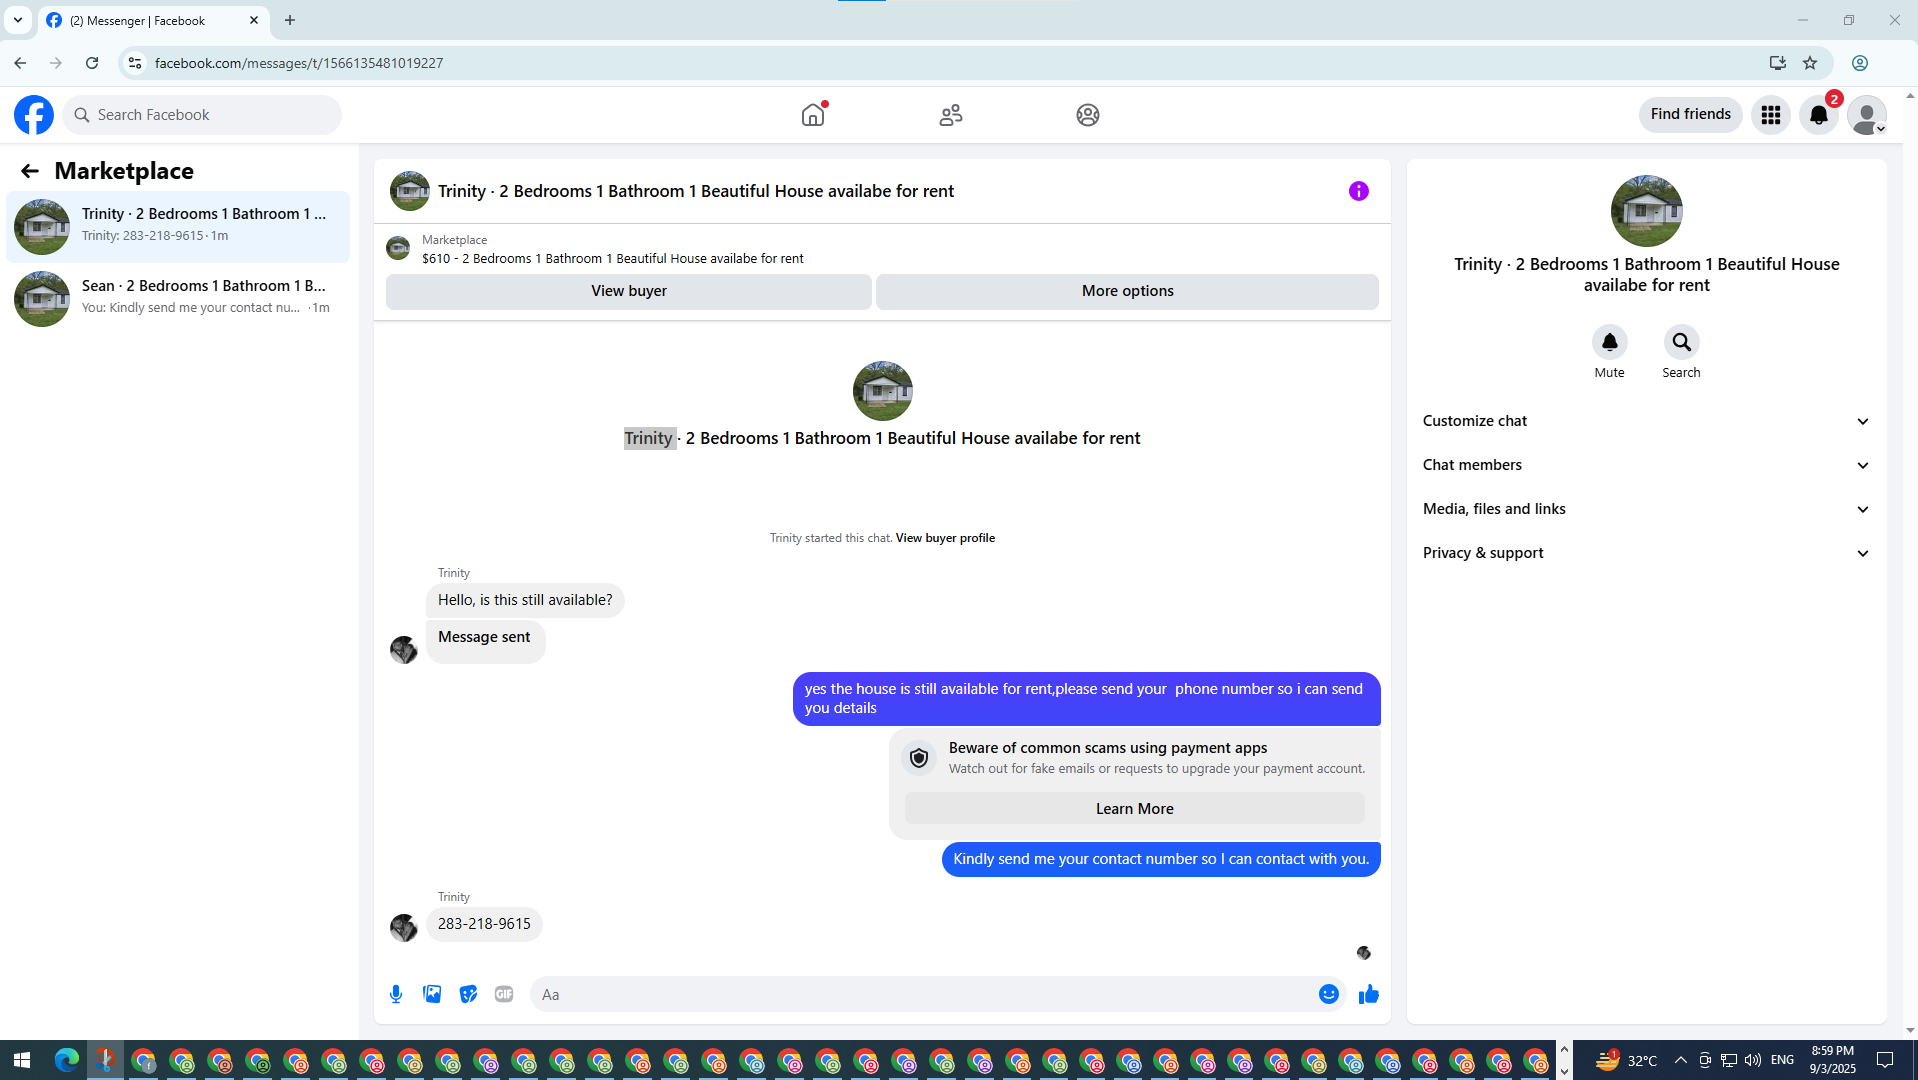The image size is (1918, 1080).
Task: Click the house photo in the right info panel
Action: coord(1647,211)
